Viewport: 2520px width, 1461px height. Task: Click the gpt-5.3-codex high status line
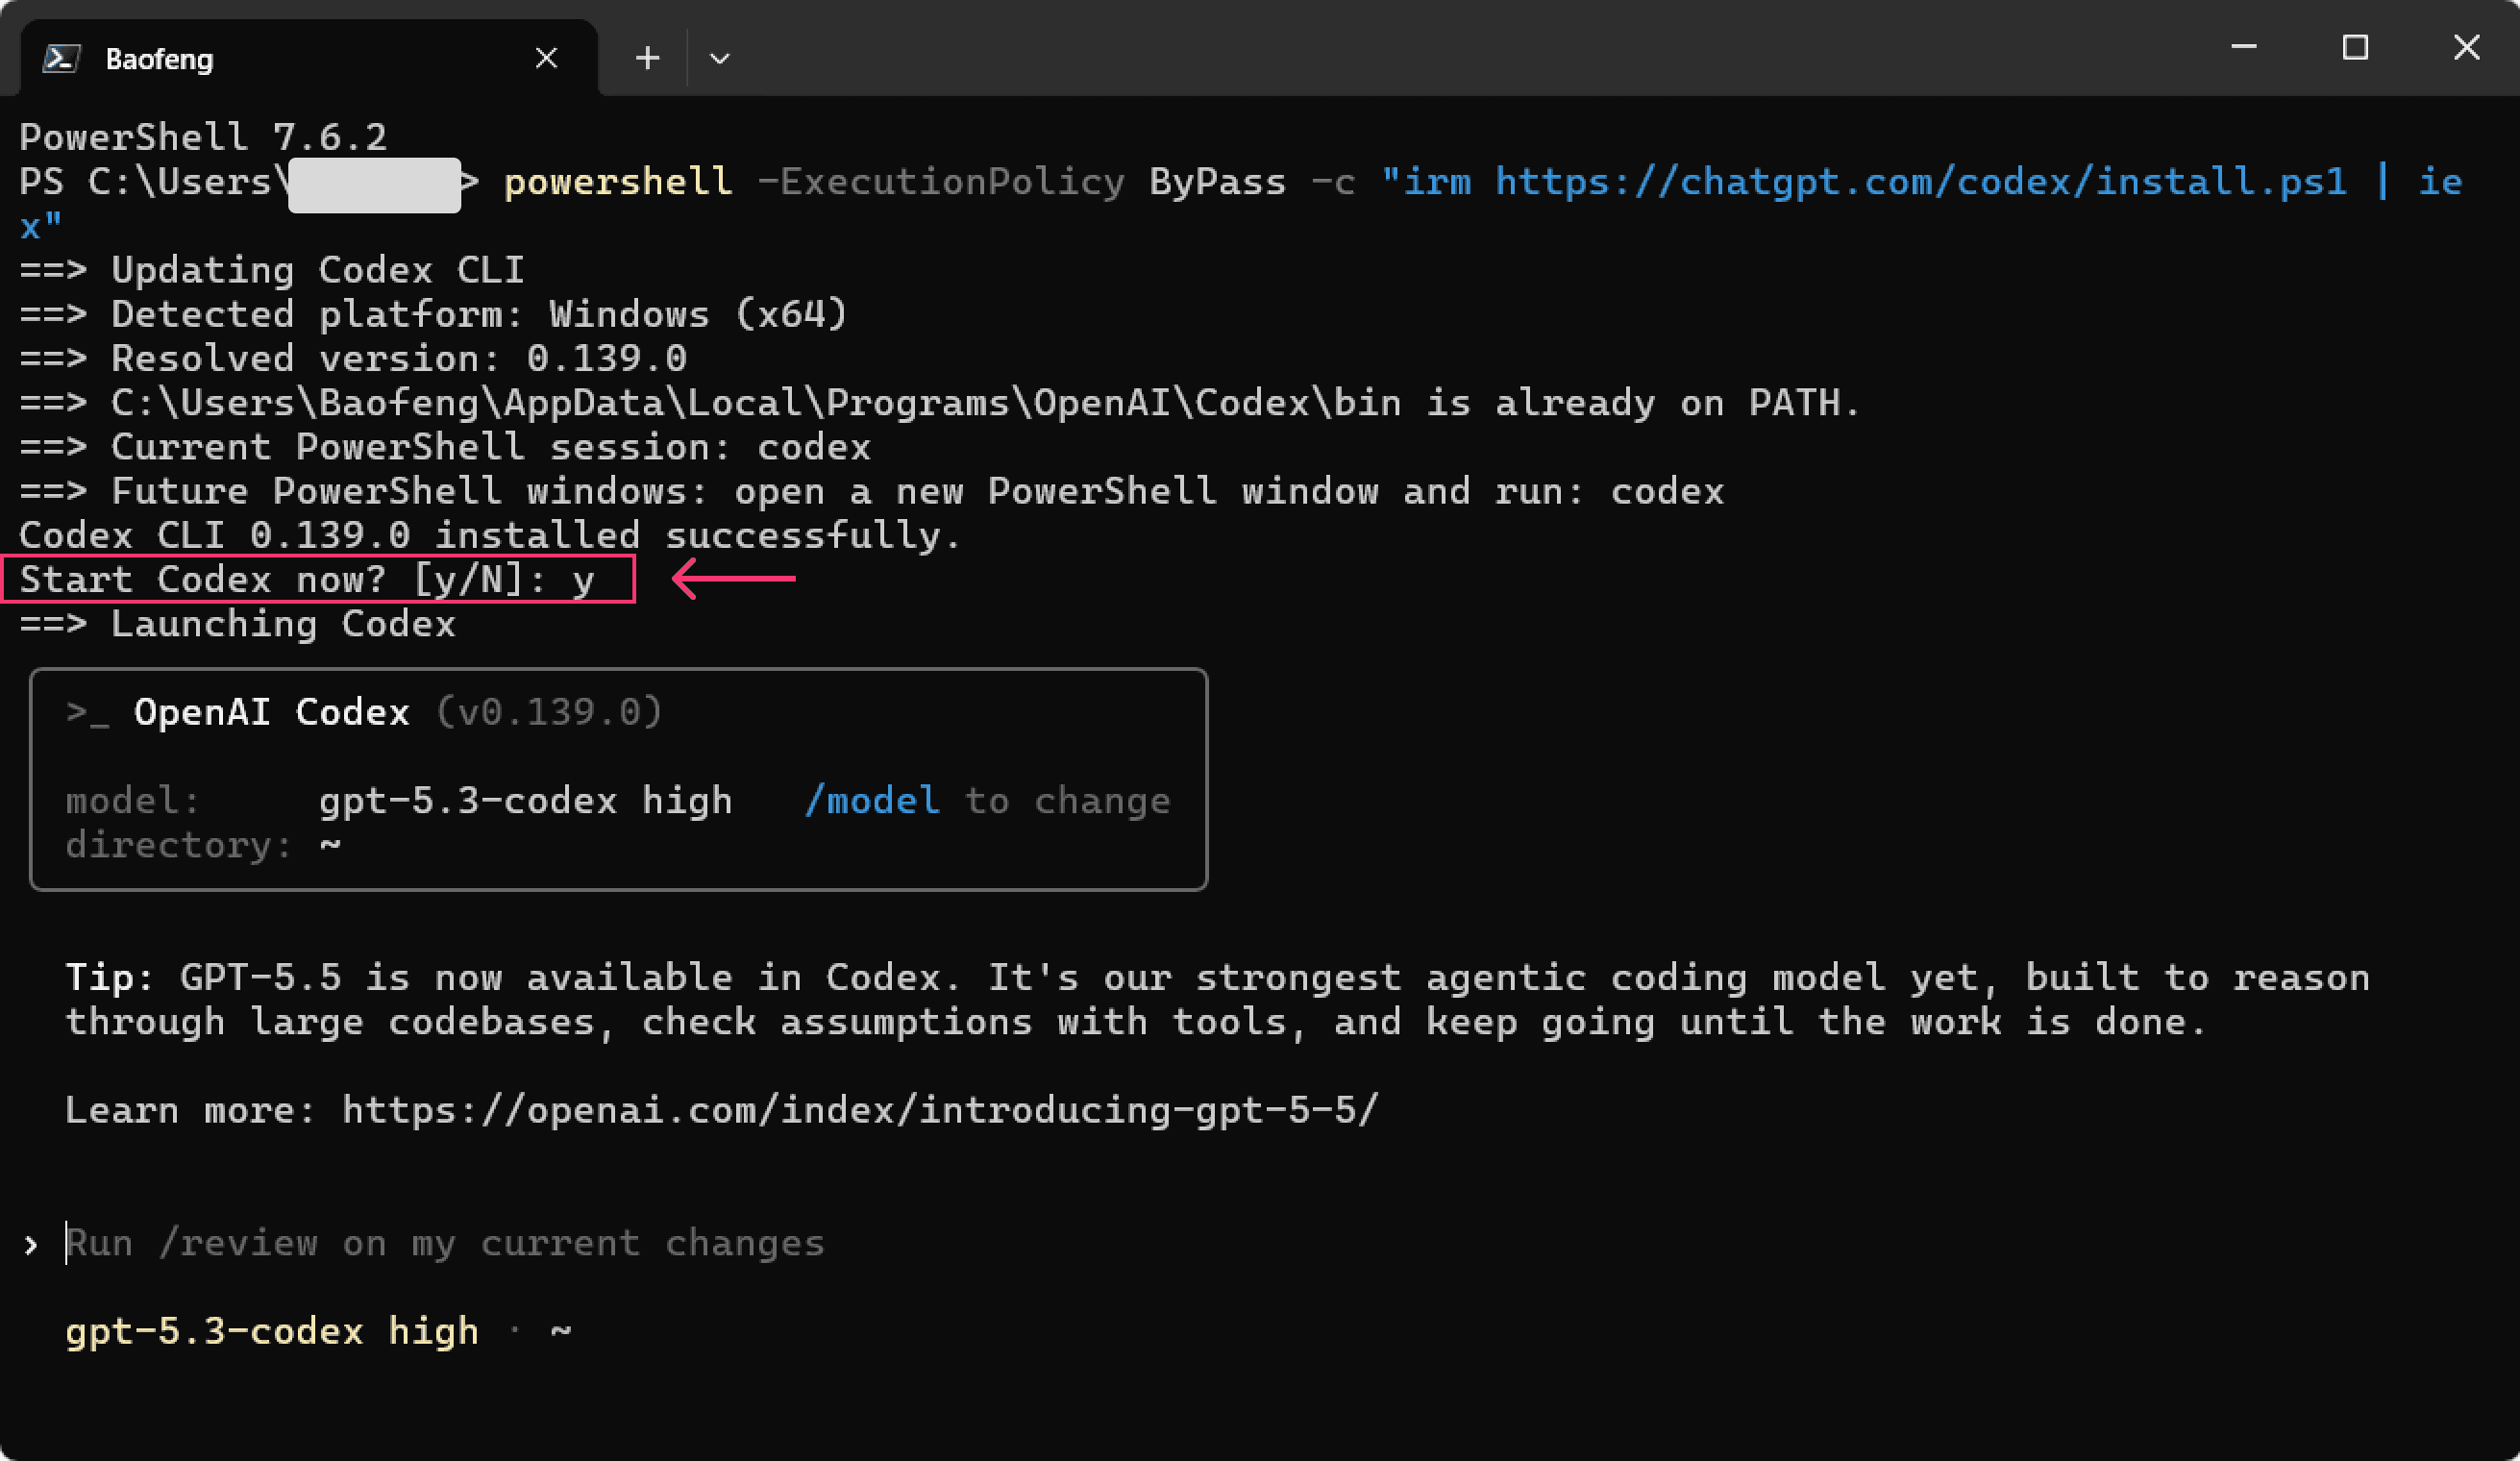(272, 1331)
